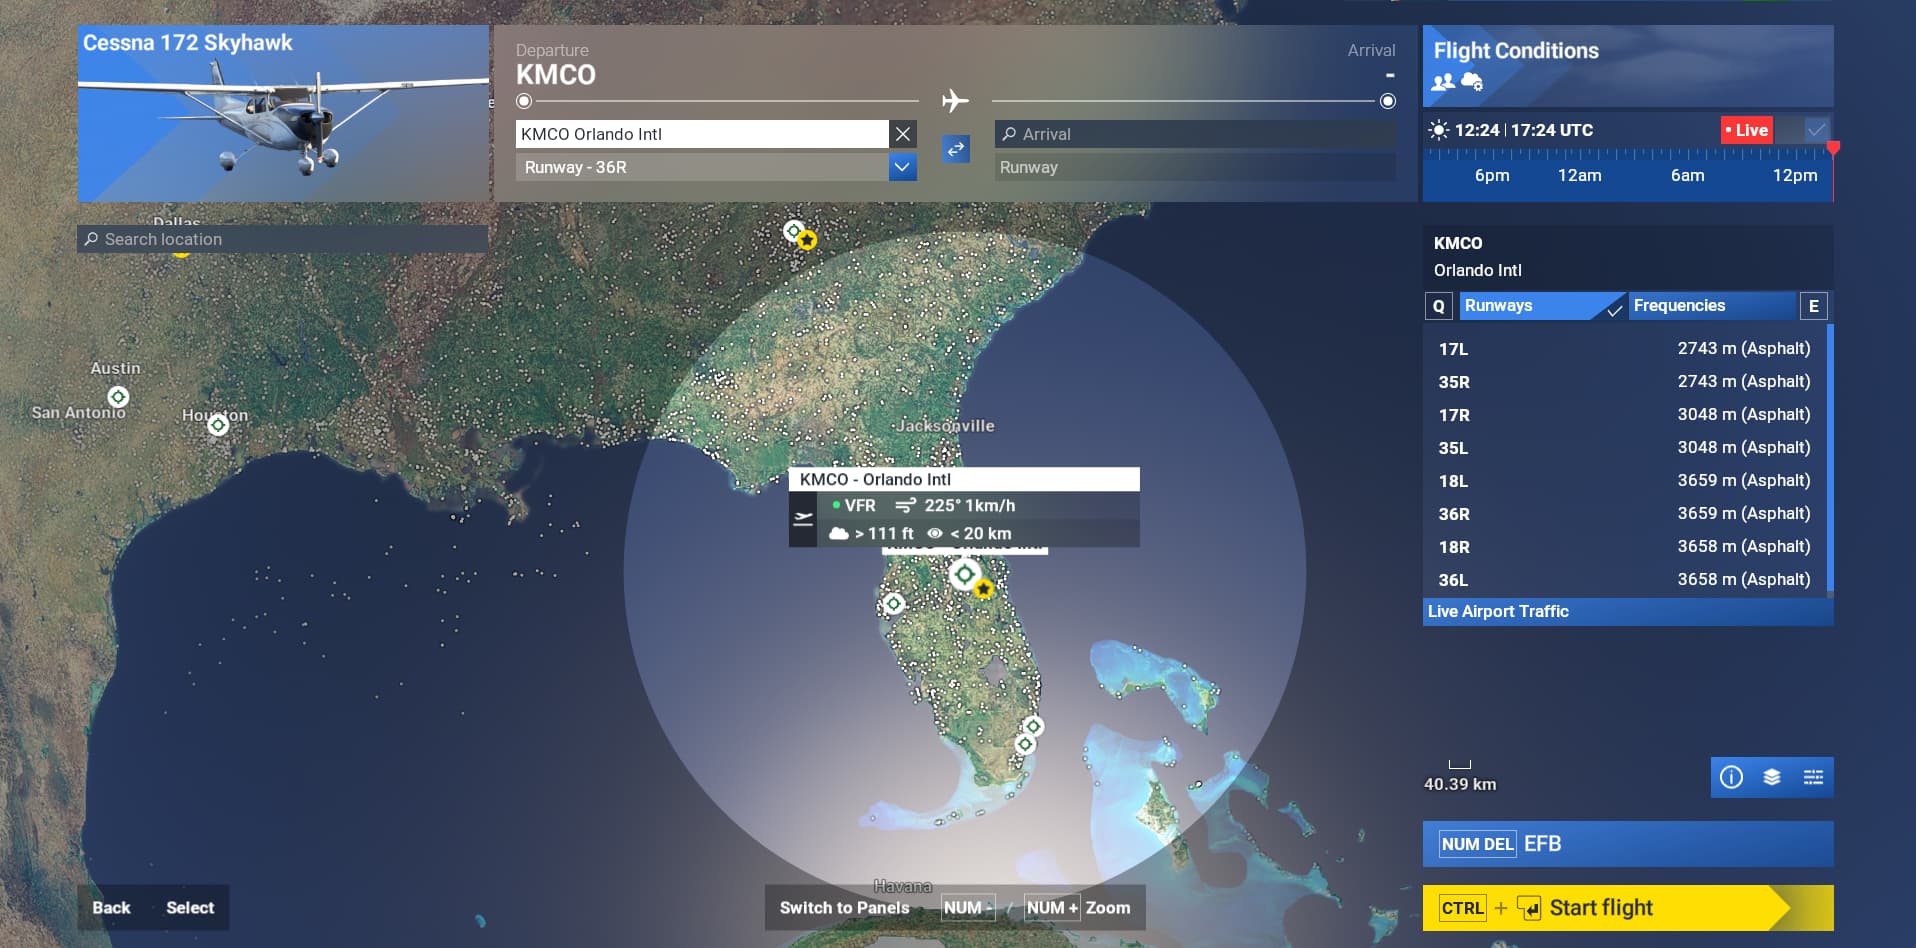Viewport: 1916px width, 948px height.
Task: Click the red time-of-day slider marker
Action: (1833, 149)
